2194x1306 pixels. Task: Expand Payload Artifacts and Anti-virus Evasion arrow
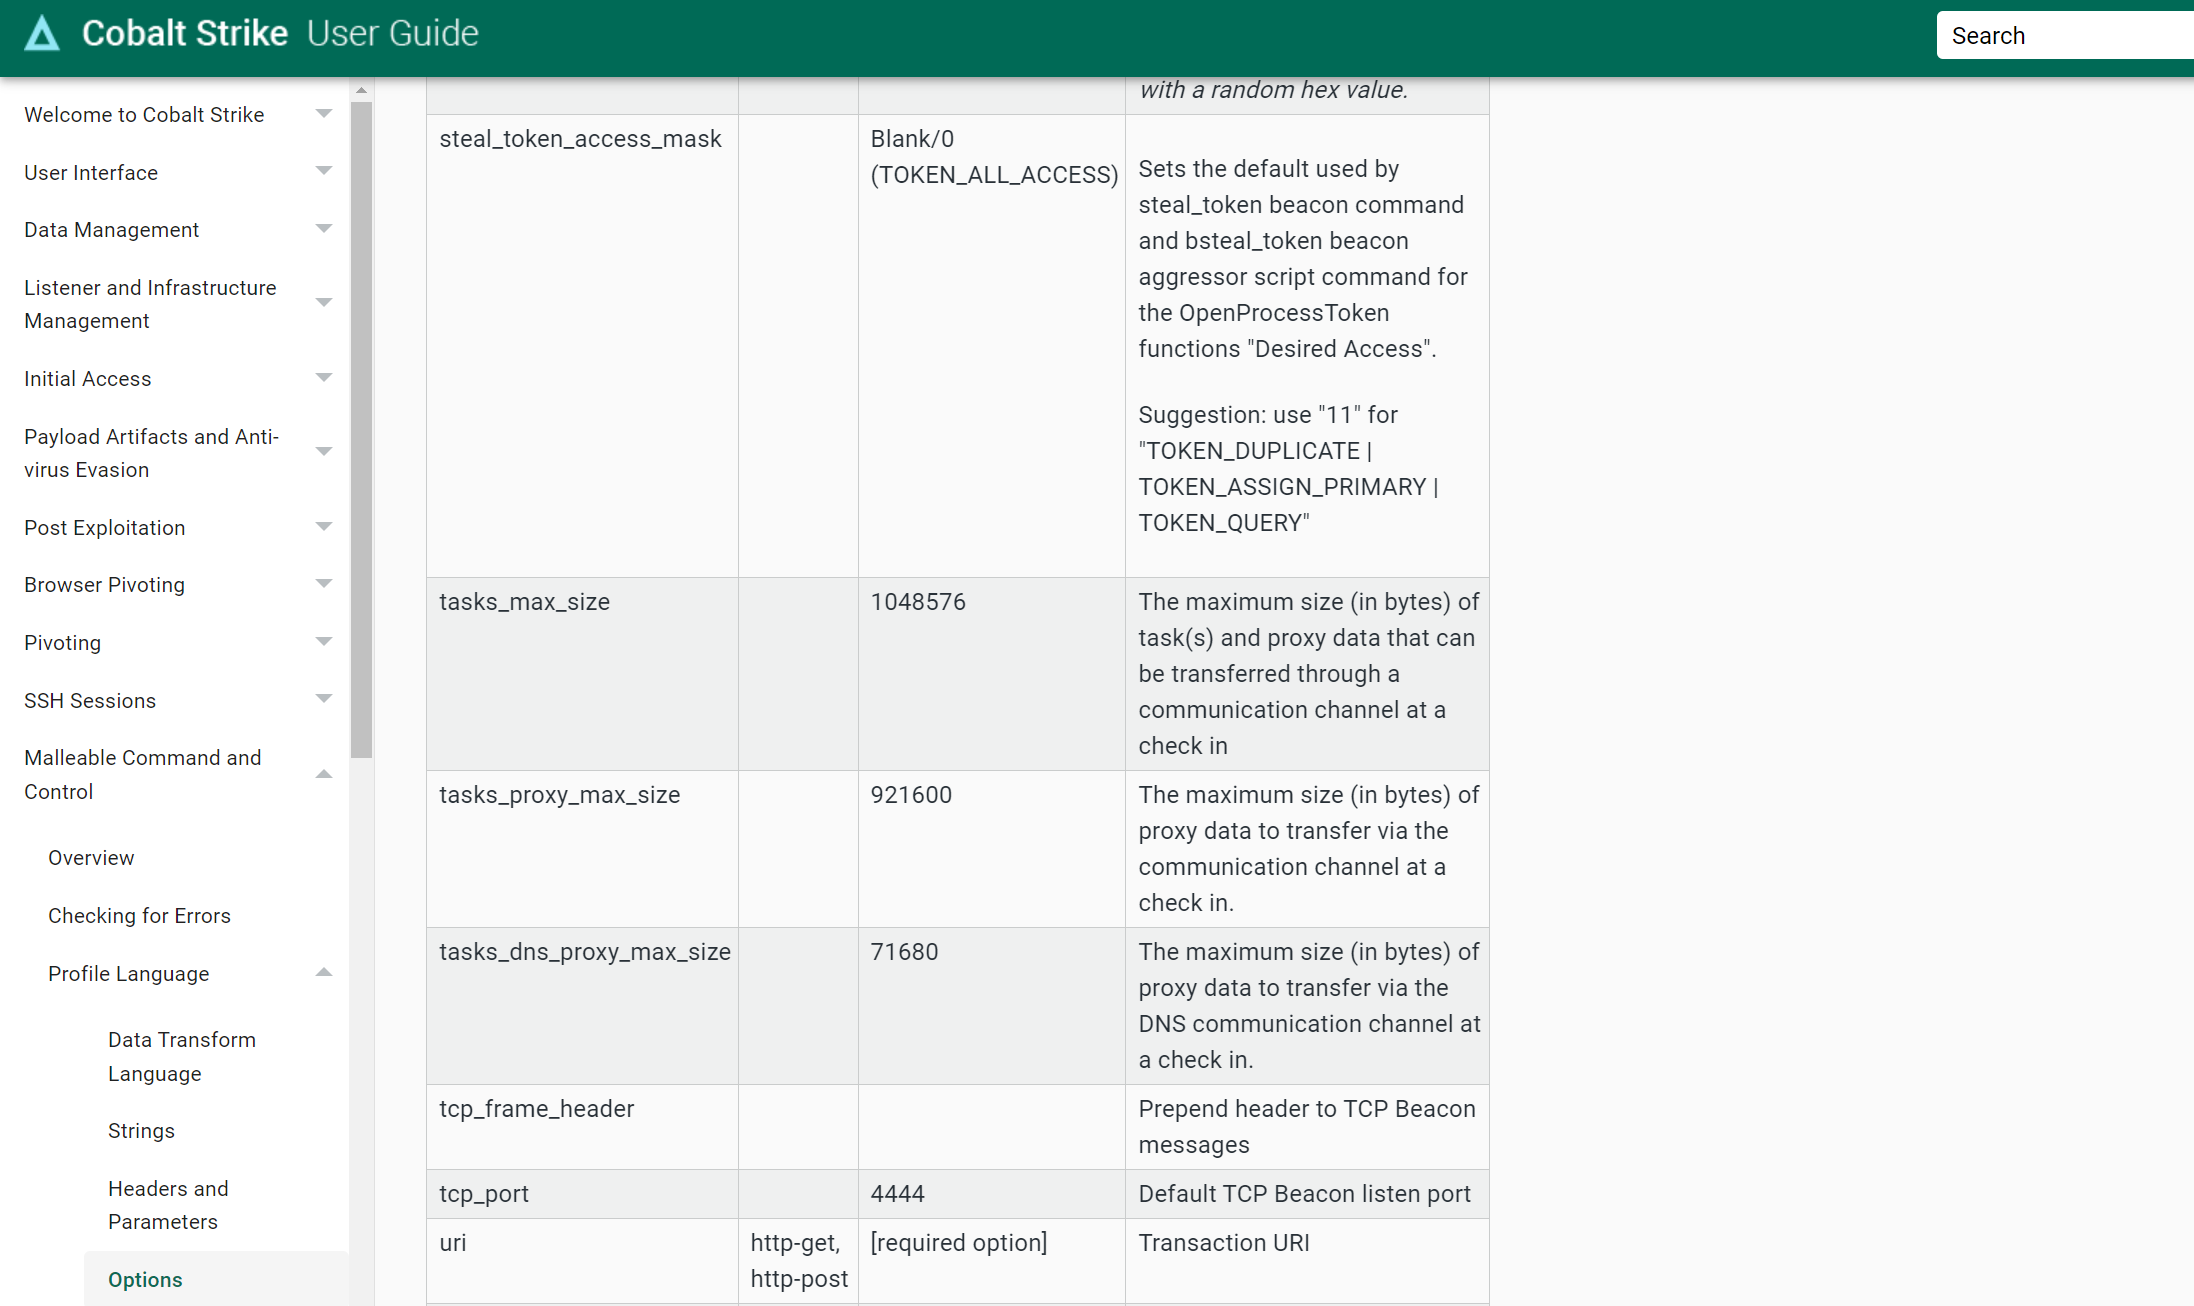point(323,452)
